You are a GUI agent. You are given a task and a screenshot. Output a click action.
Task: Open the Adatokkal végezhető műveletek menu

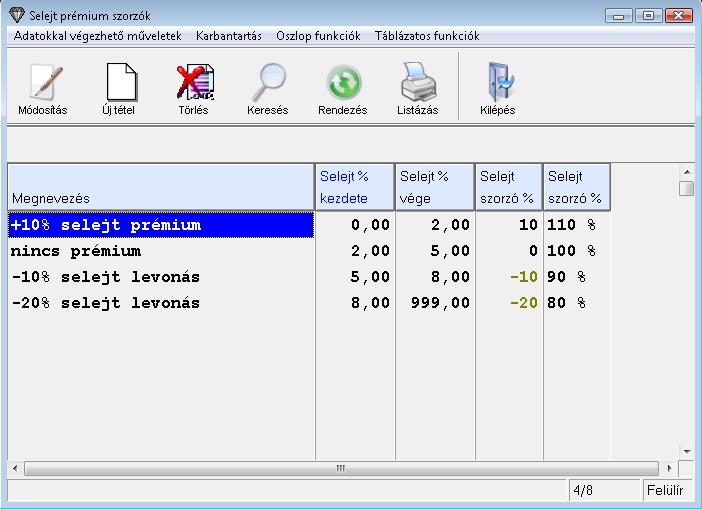pos(97,36)
